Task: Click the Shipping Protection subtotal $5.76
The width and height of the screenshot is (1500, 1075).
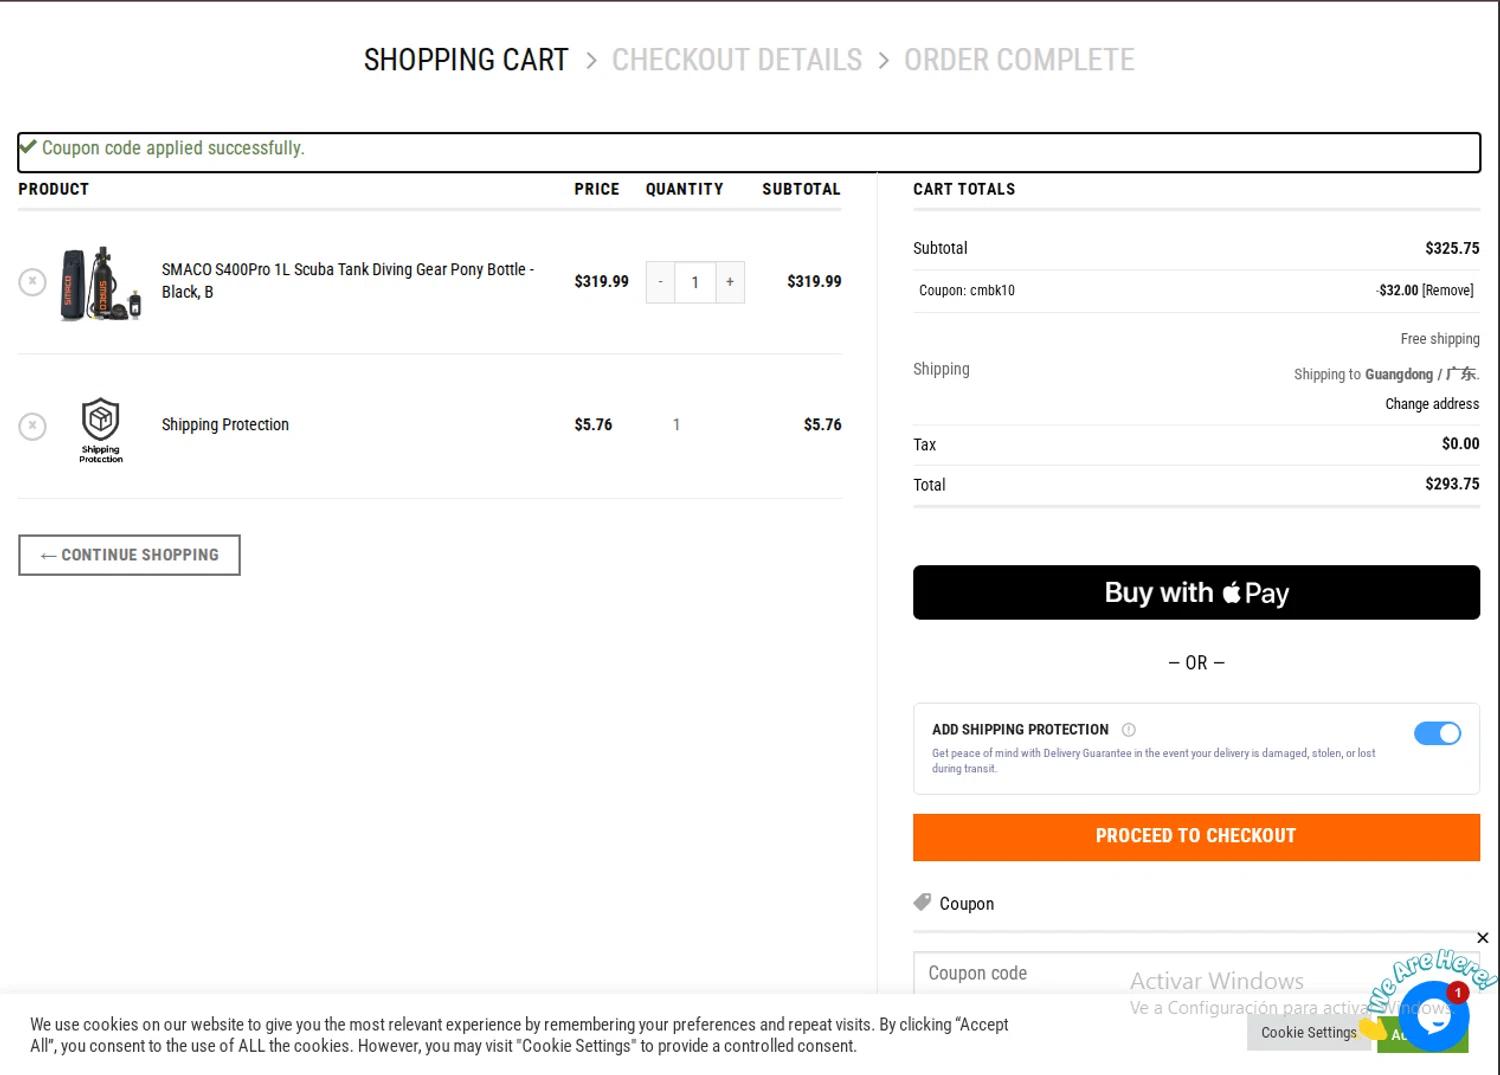Action: pos(822,425)
